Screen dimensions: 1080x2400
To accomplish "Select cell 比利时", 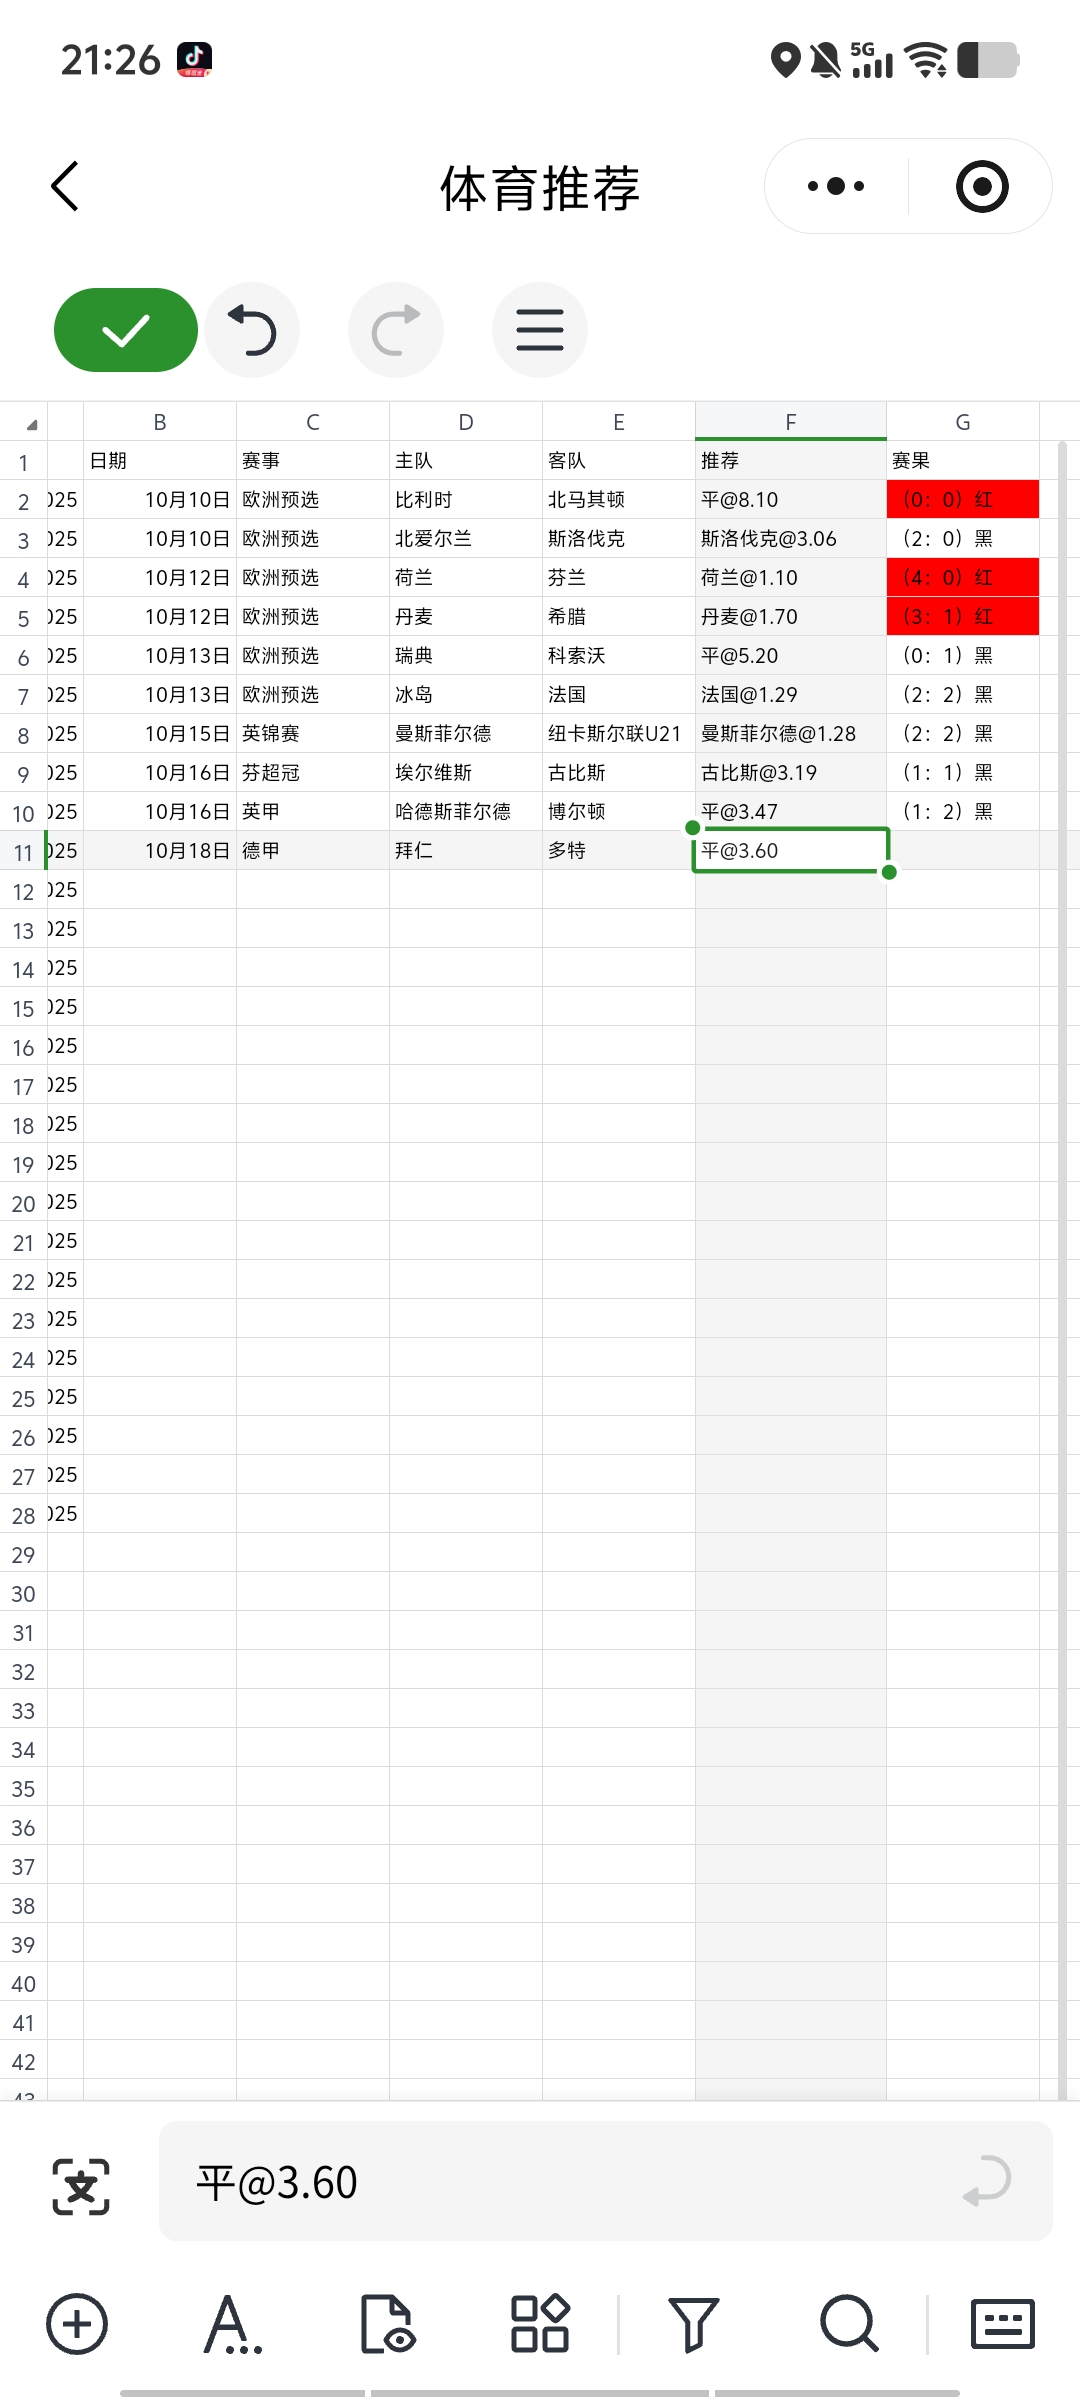I will pos(466,500).
